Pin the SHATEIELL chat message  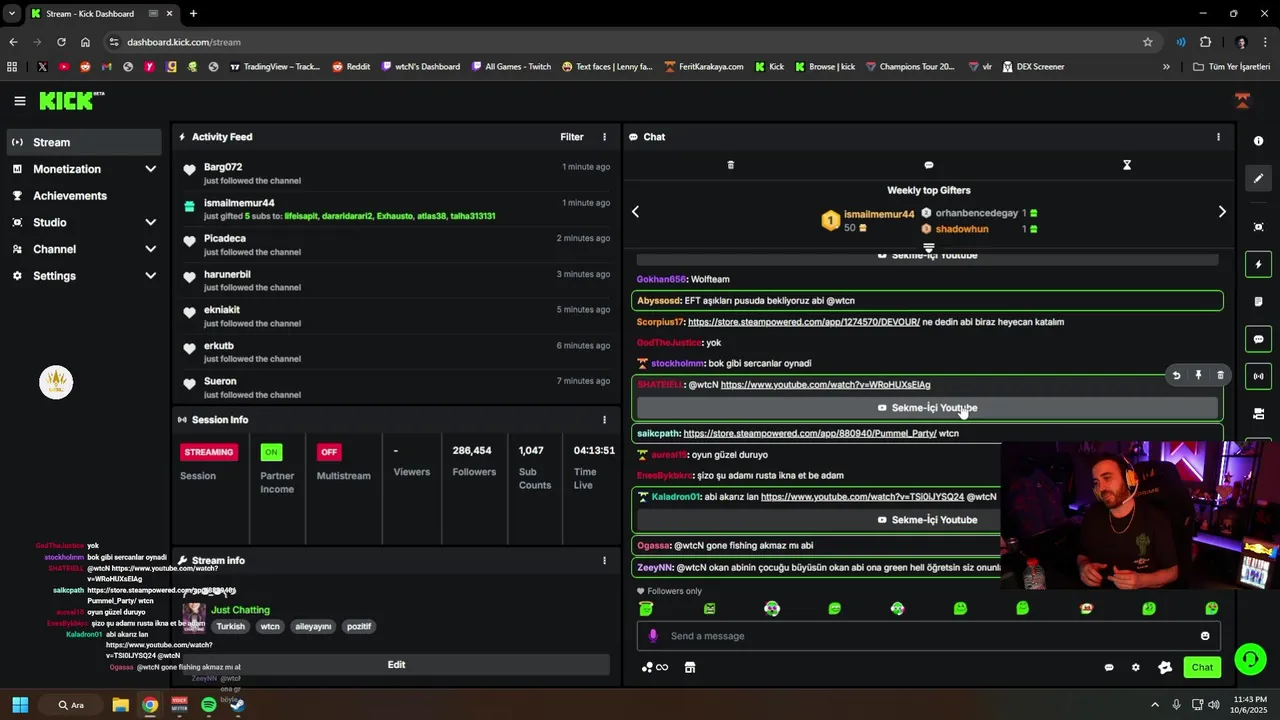[1198, 375]
